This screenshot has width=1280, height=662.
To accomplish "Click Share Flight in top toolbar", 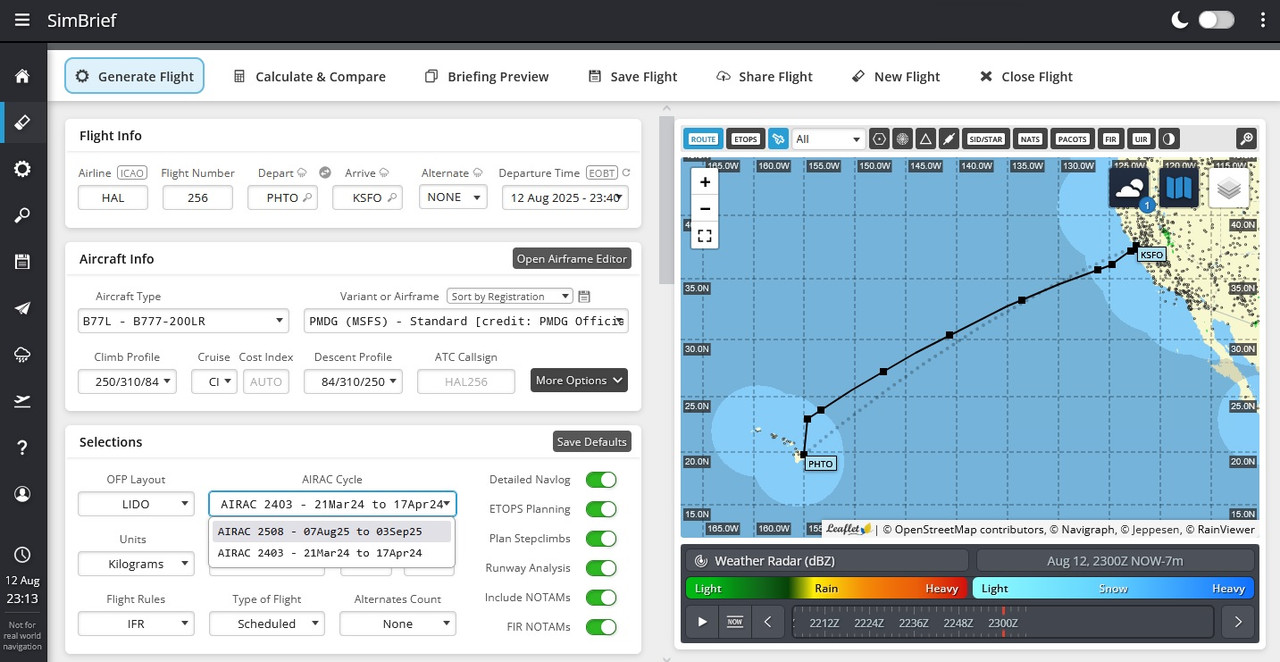I will coord(765,77).
